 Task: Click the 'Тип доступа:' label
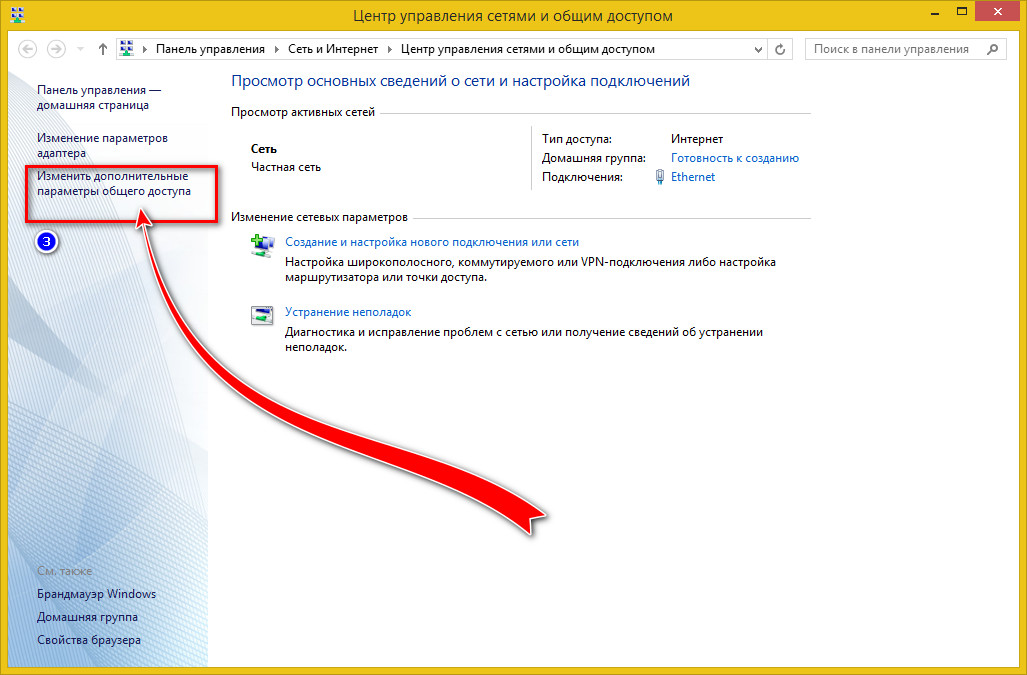576,139
